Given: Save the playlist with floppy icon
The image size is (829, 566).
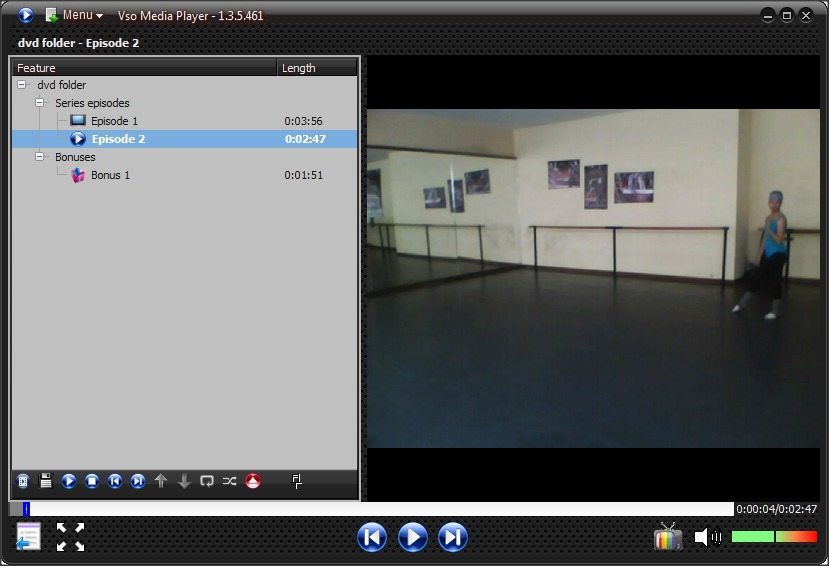Looking at the screenshot, I should (x=46, y=480).
